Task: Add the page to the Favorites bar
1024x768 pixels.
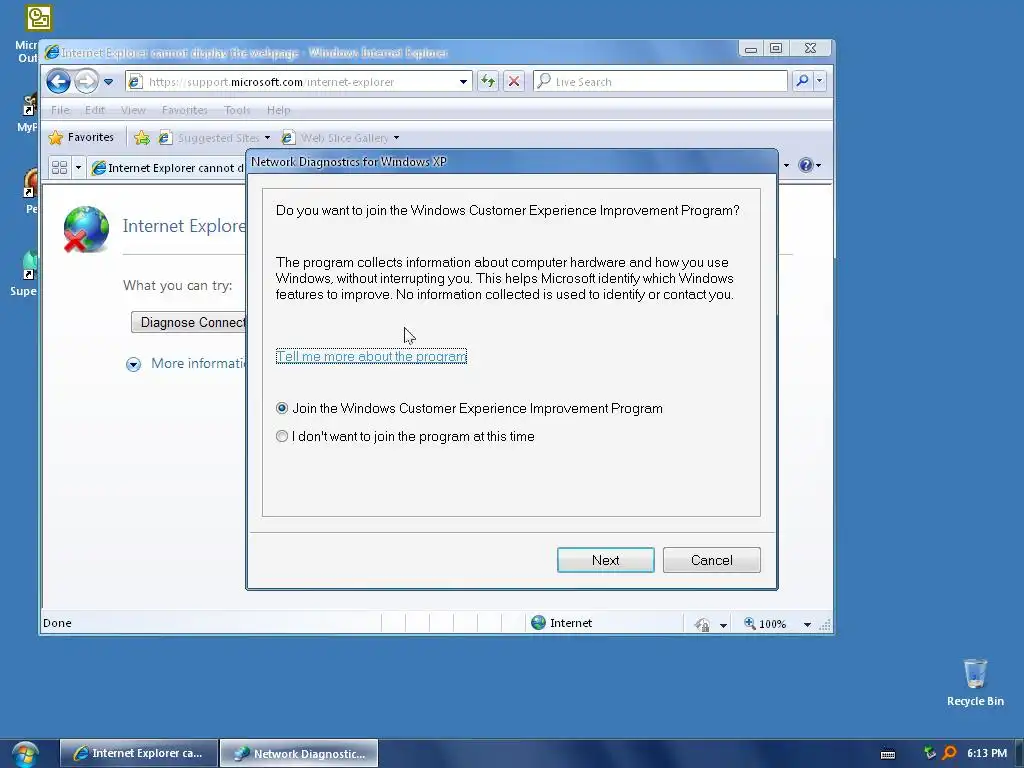Action: coord(142,138)
